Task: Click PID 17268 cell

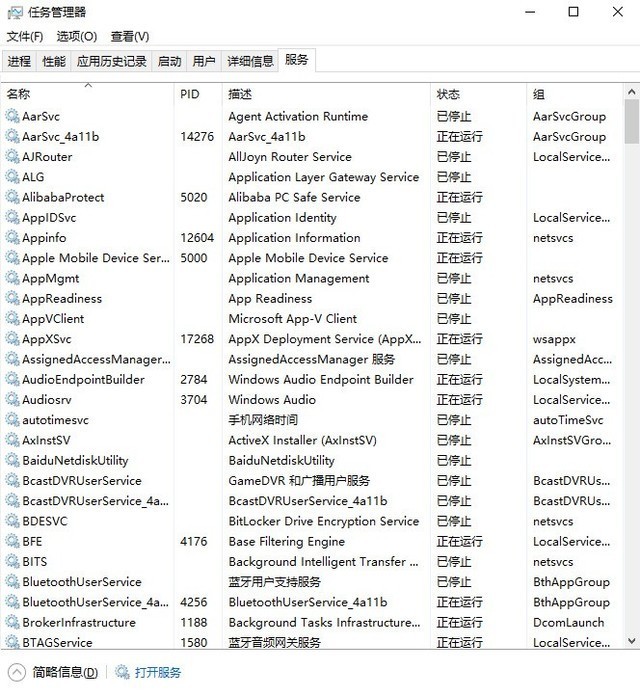Action: 197,339
